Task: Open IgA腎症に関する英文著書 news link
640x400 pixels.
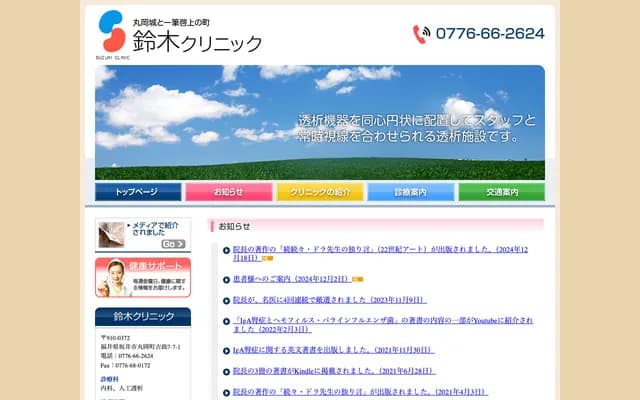Action: click(333, 350)
